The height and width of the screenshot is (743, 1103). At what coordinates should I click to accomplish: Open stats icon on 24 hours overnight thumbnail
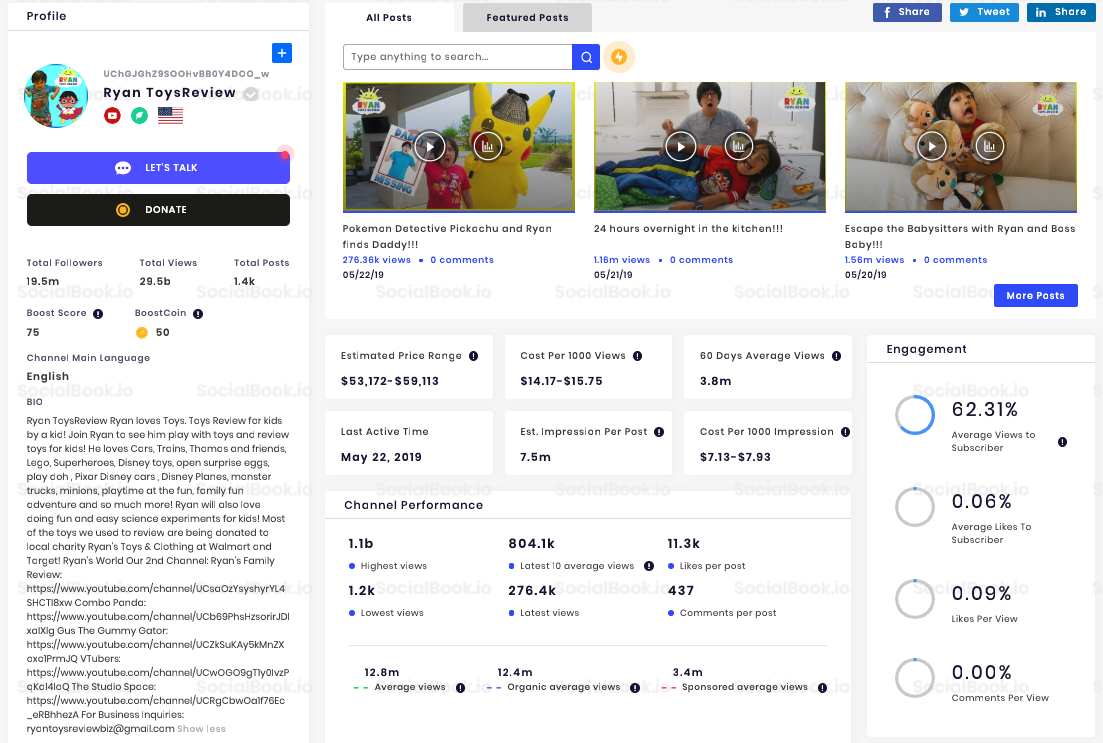tap(739, 146)
